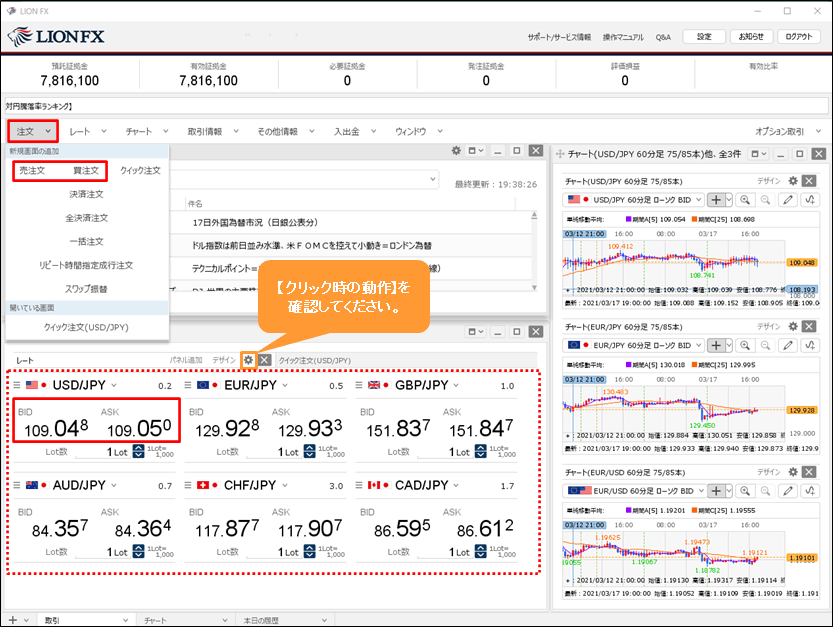Choose 一括注文 in the order menu
The width and height of the screenshot is (833, 627).
coord(87,241)
